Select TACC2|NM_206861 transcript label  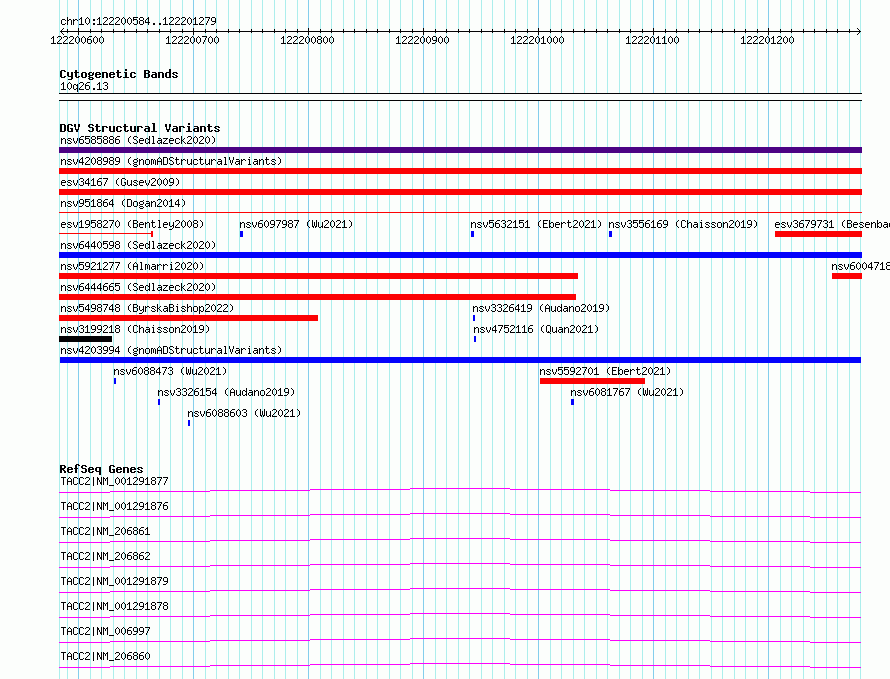click(x=105, y=531)
